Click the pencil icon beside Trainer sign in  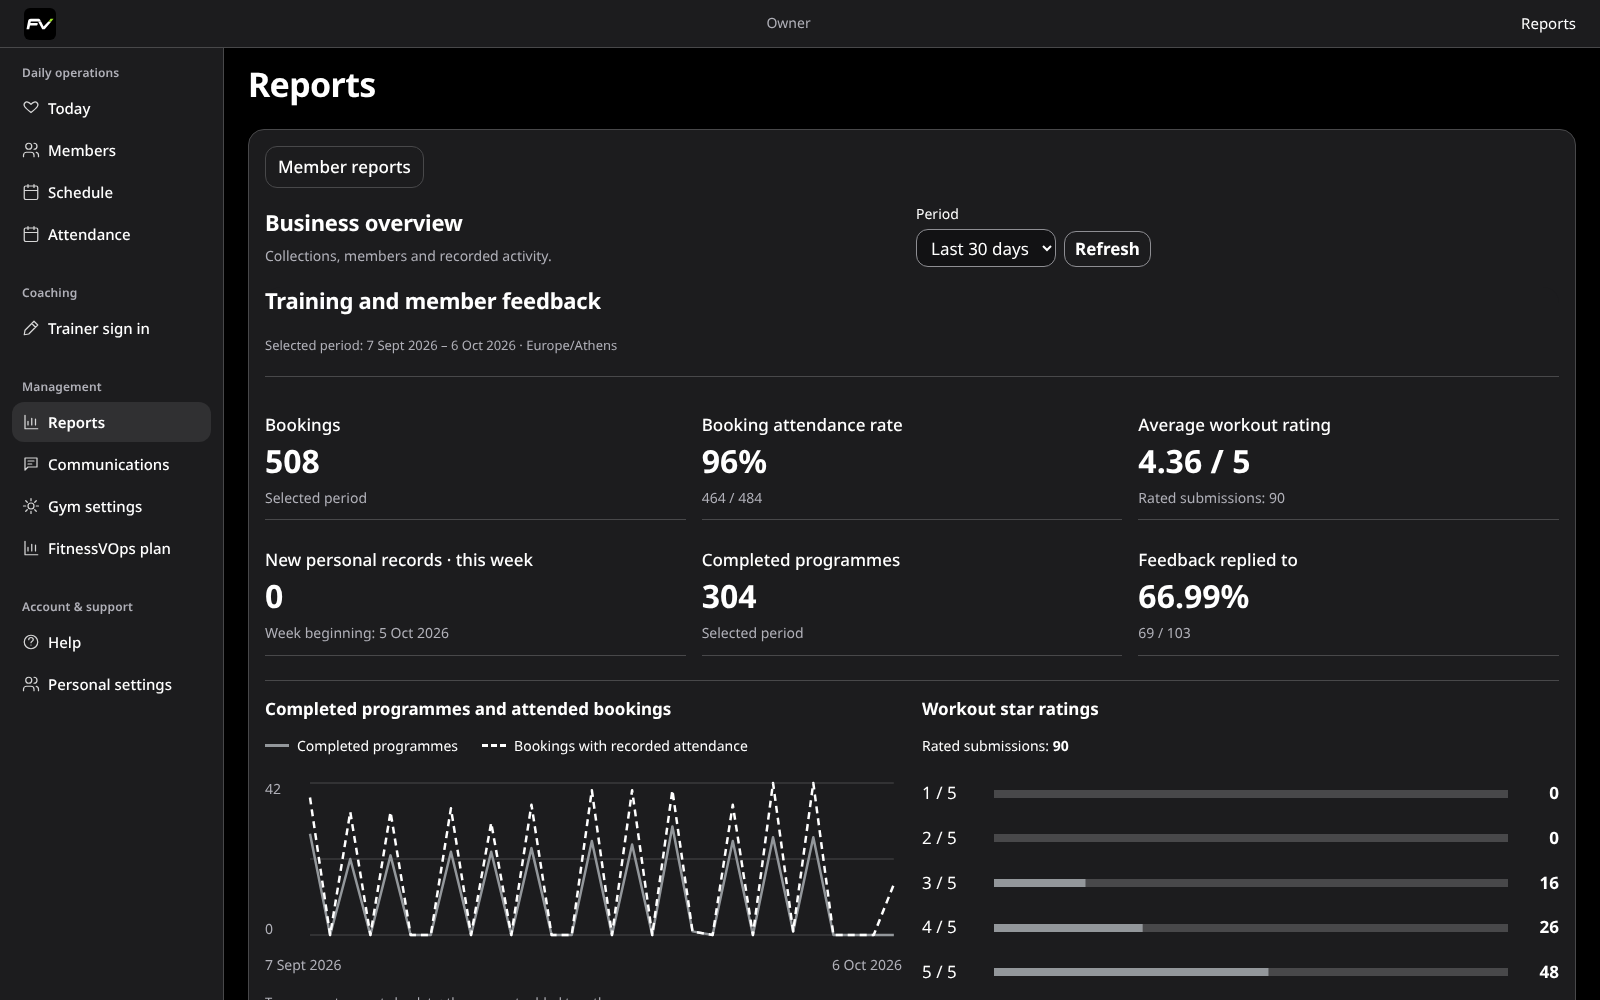(x=31, y=328)
